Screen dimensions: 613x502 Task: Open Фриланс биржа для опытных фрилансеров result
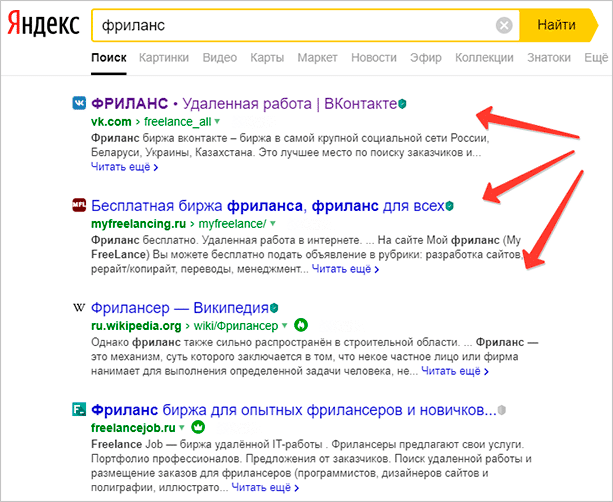pyautogui.click(x=294, y=410)
